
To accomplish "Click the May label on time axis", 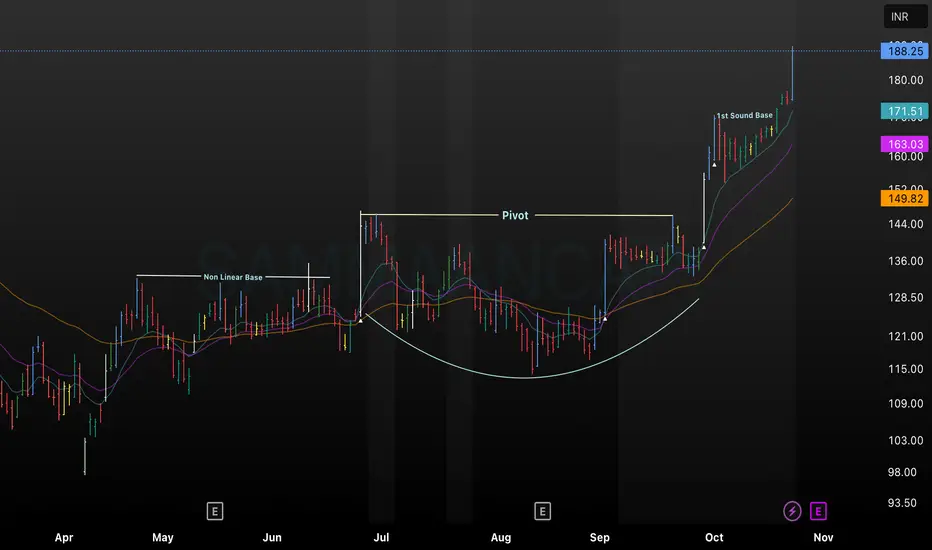I will pyautogui.click(x=163, y=538).
